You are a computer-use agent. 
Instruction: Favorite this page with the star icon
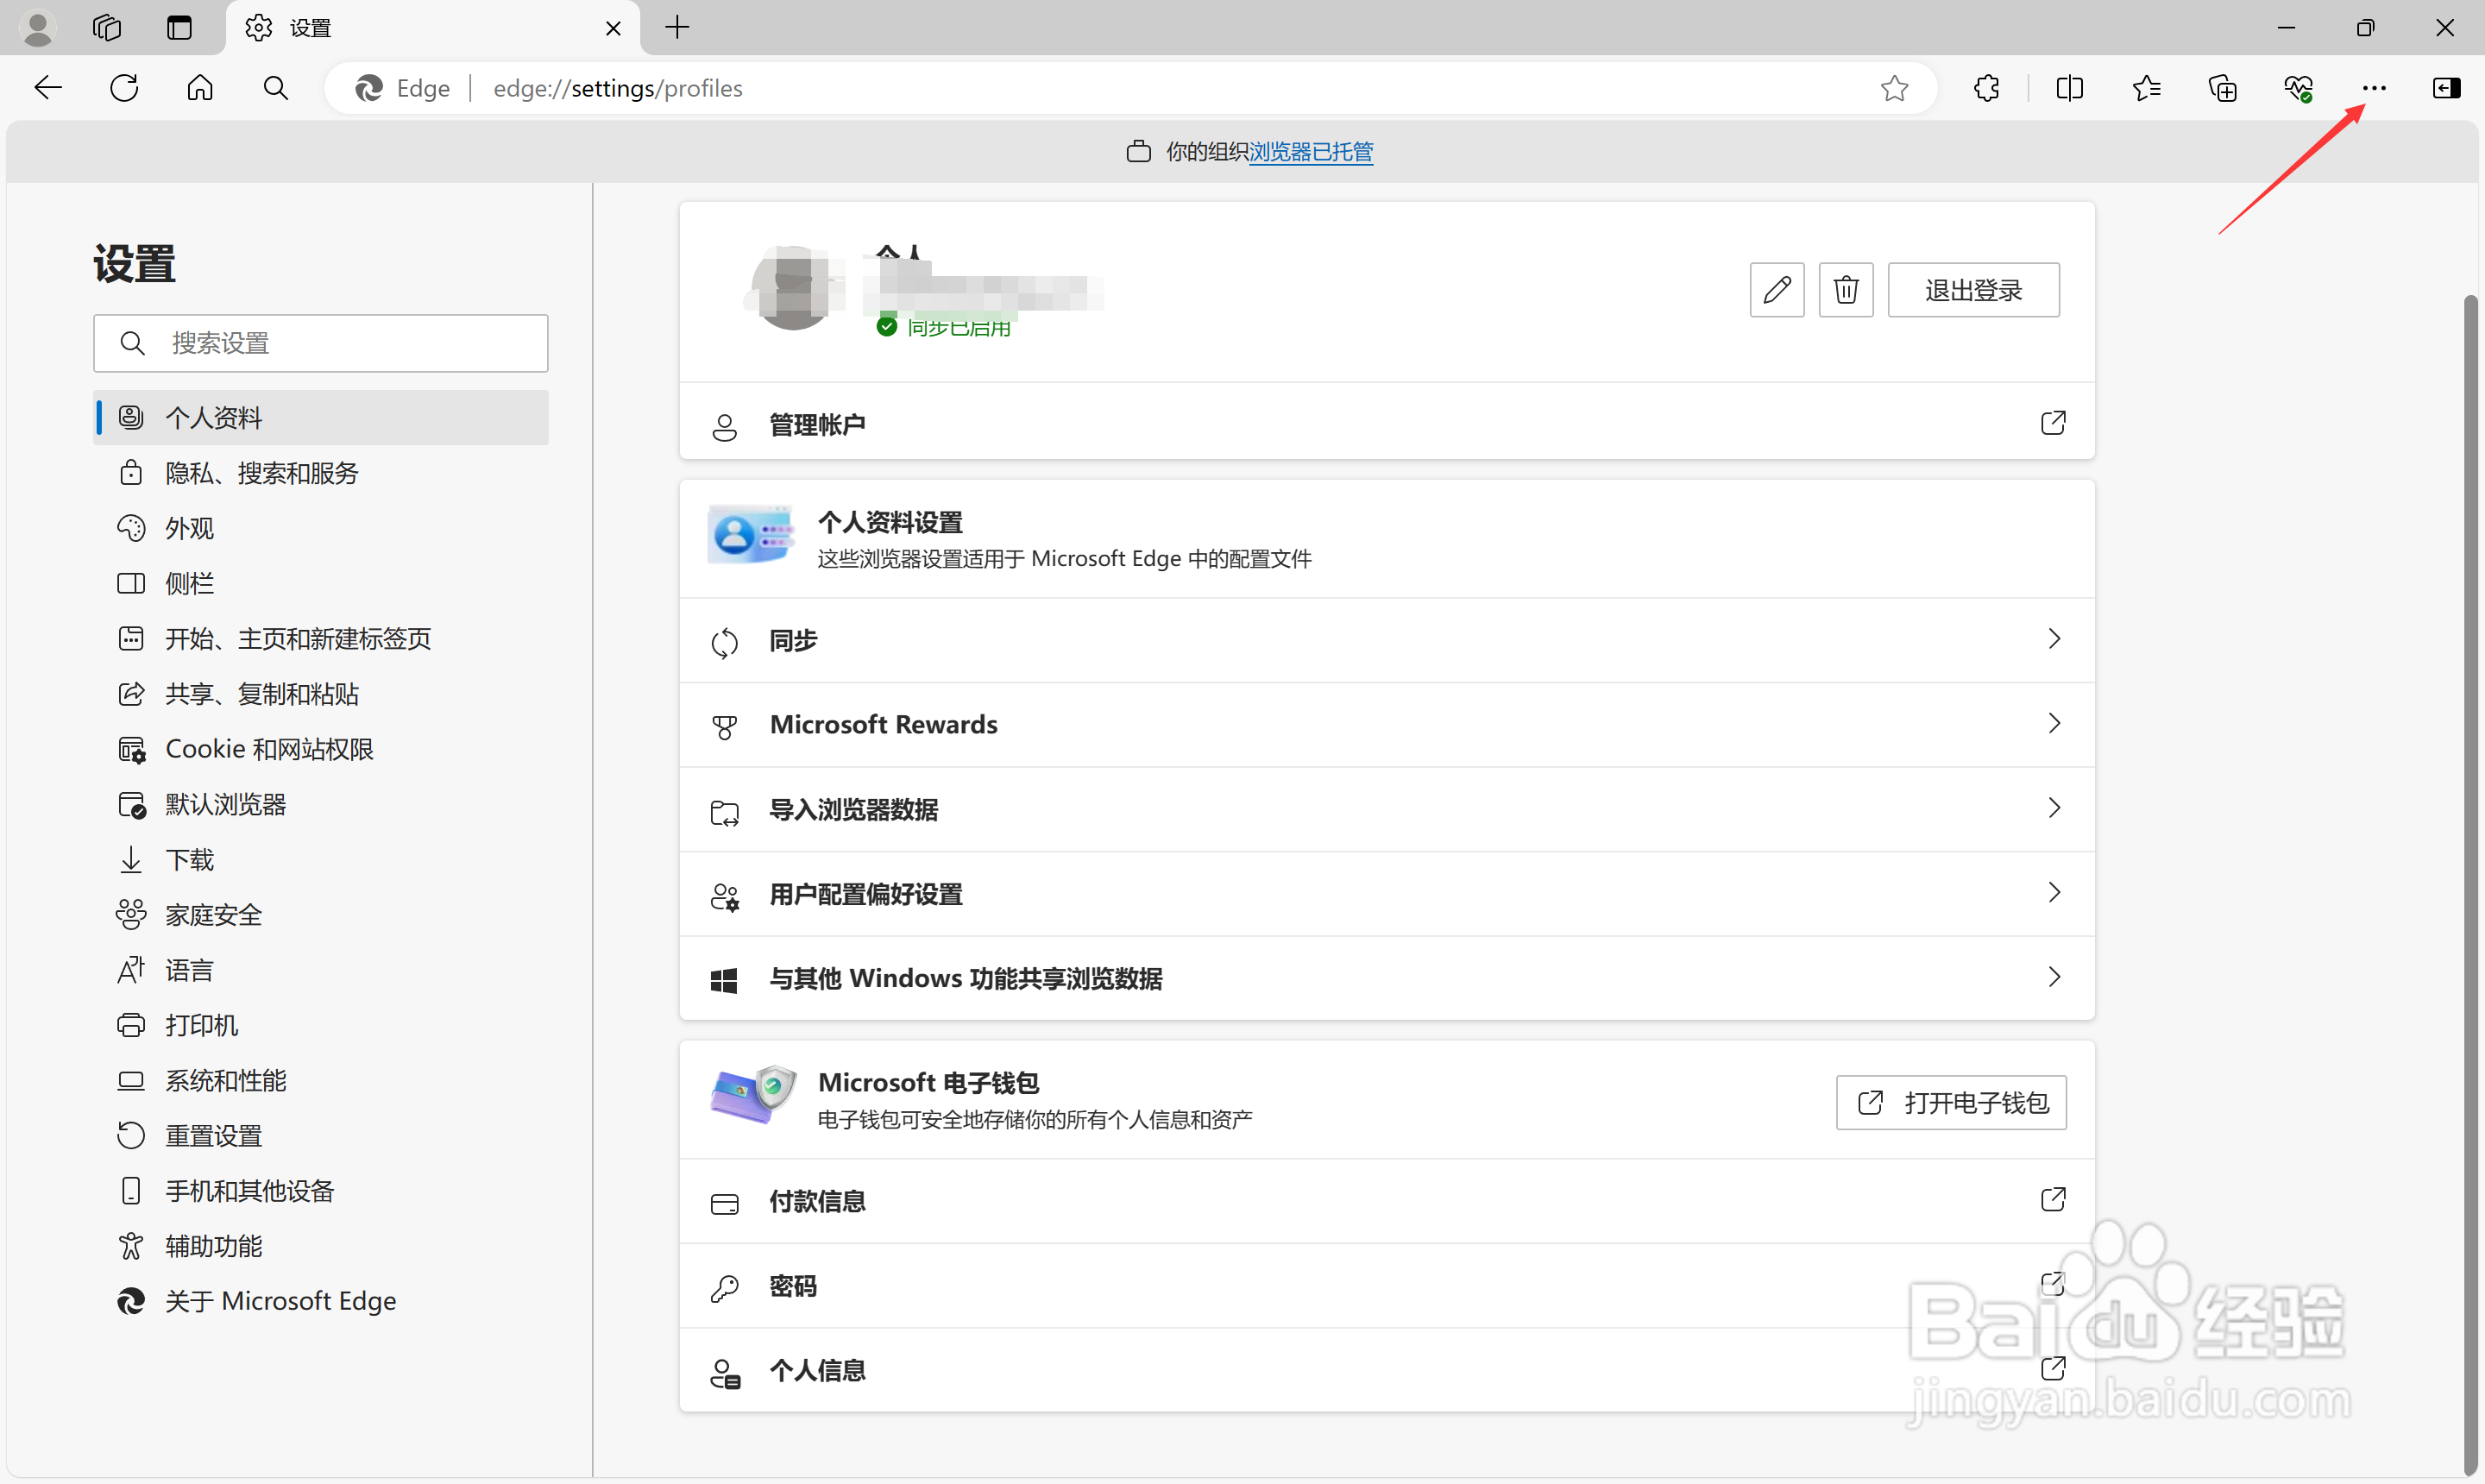[1894, 88]
